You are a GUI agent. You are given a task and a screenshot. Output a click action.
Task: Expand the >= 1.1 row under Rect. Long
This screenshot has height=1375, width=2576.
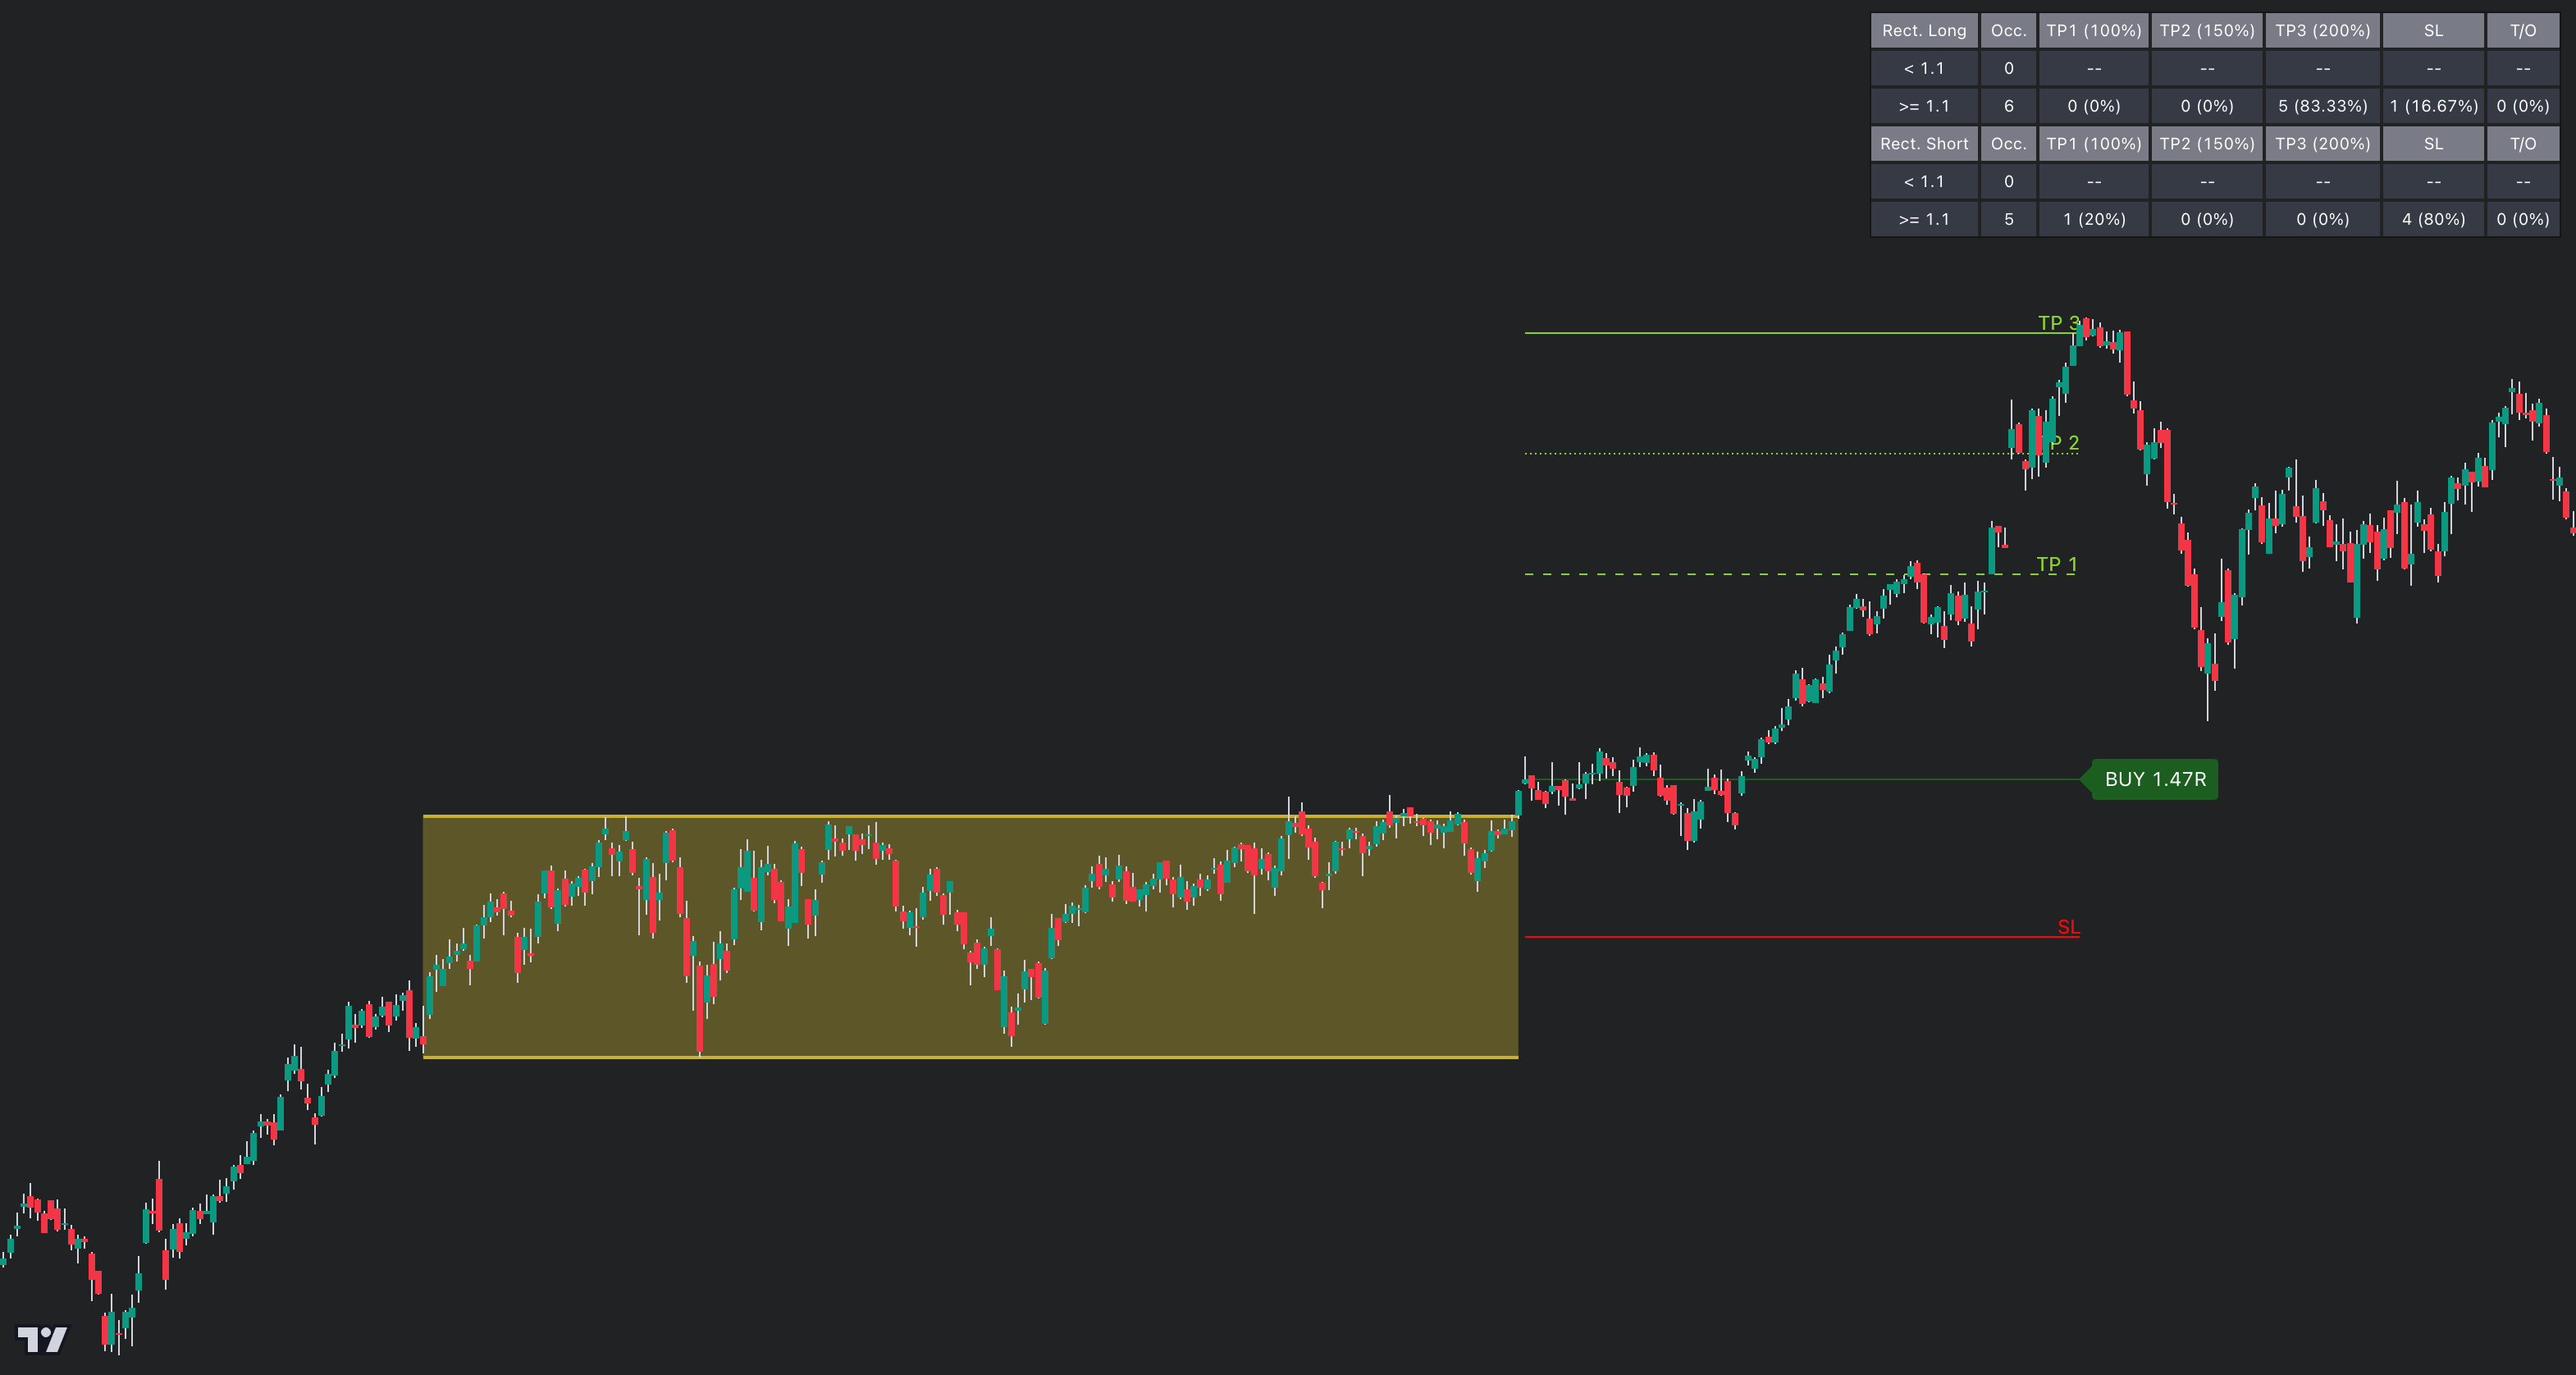1923,105
